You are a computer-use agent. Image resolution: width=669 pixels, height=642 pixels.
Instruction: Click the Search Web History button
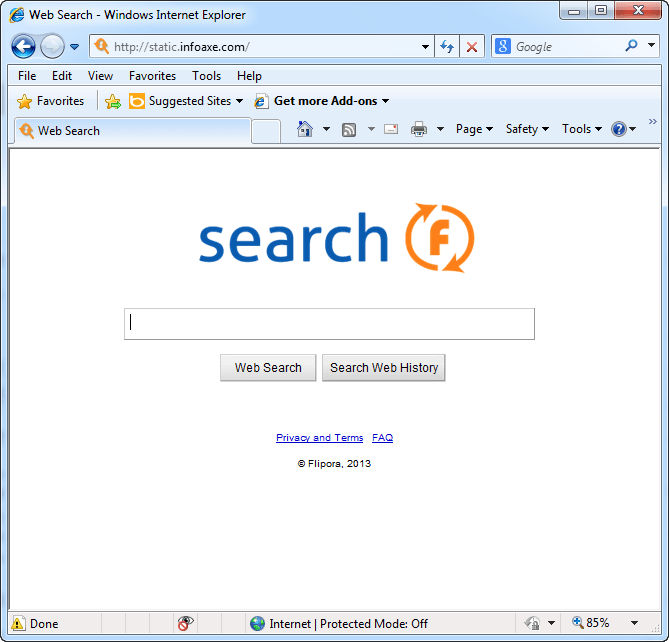coord(384,368)
